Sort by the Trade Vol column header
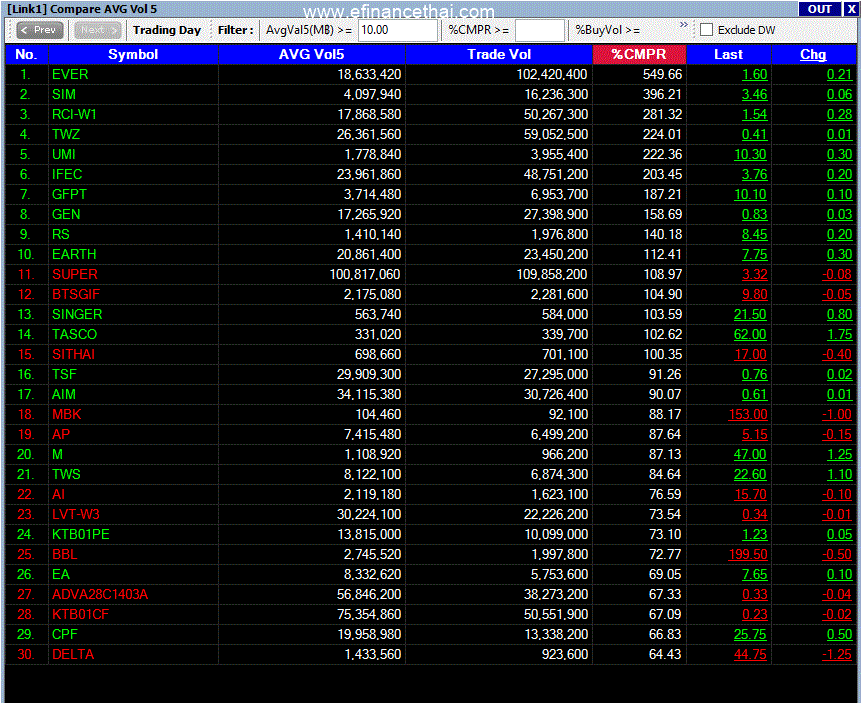 click(x=499, y=54)
